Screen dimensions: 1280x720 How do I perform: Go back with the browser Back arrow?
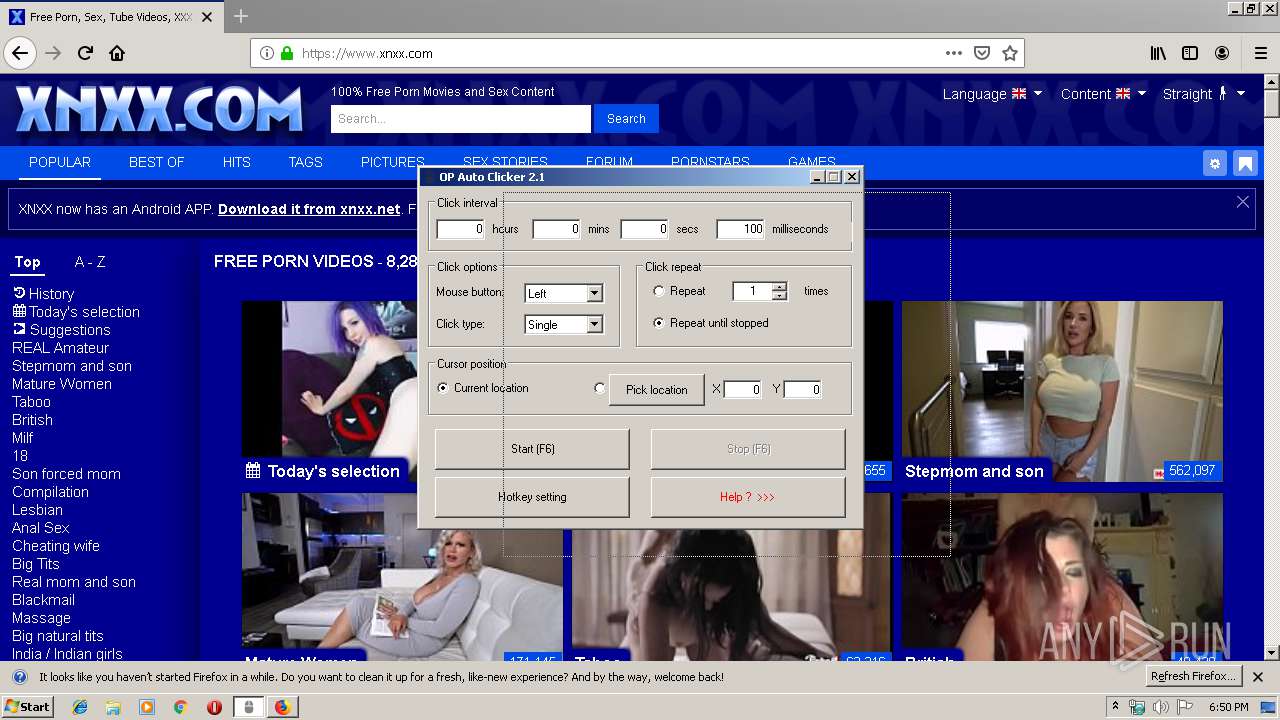(x=20, y=53)
